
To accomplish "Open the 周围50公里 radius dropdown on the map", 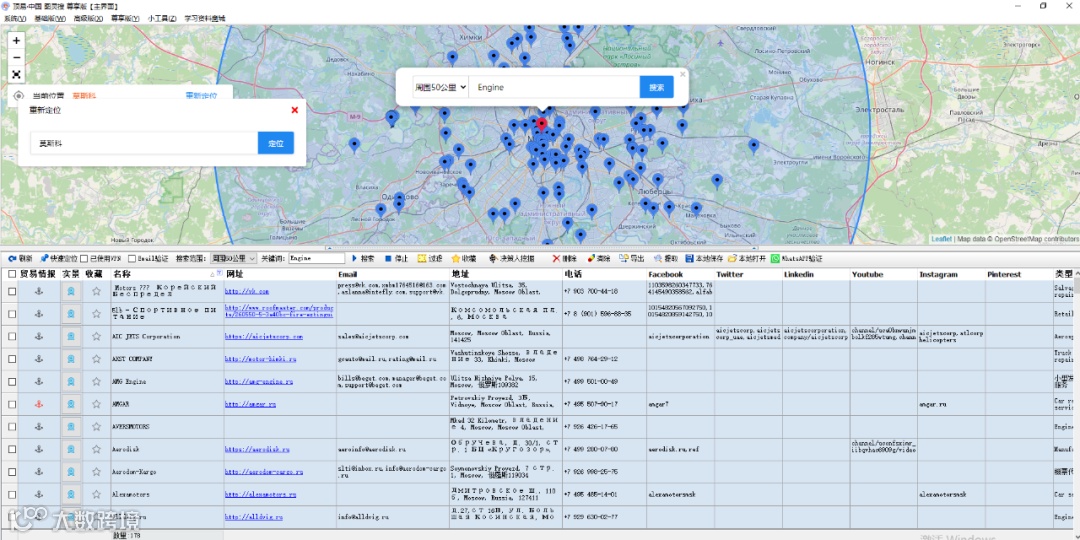I will point(441,87).
